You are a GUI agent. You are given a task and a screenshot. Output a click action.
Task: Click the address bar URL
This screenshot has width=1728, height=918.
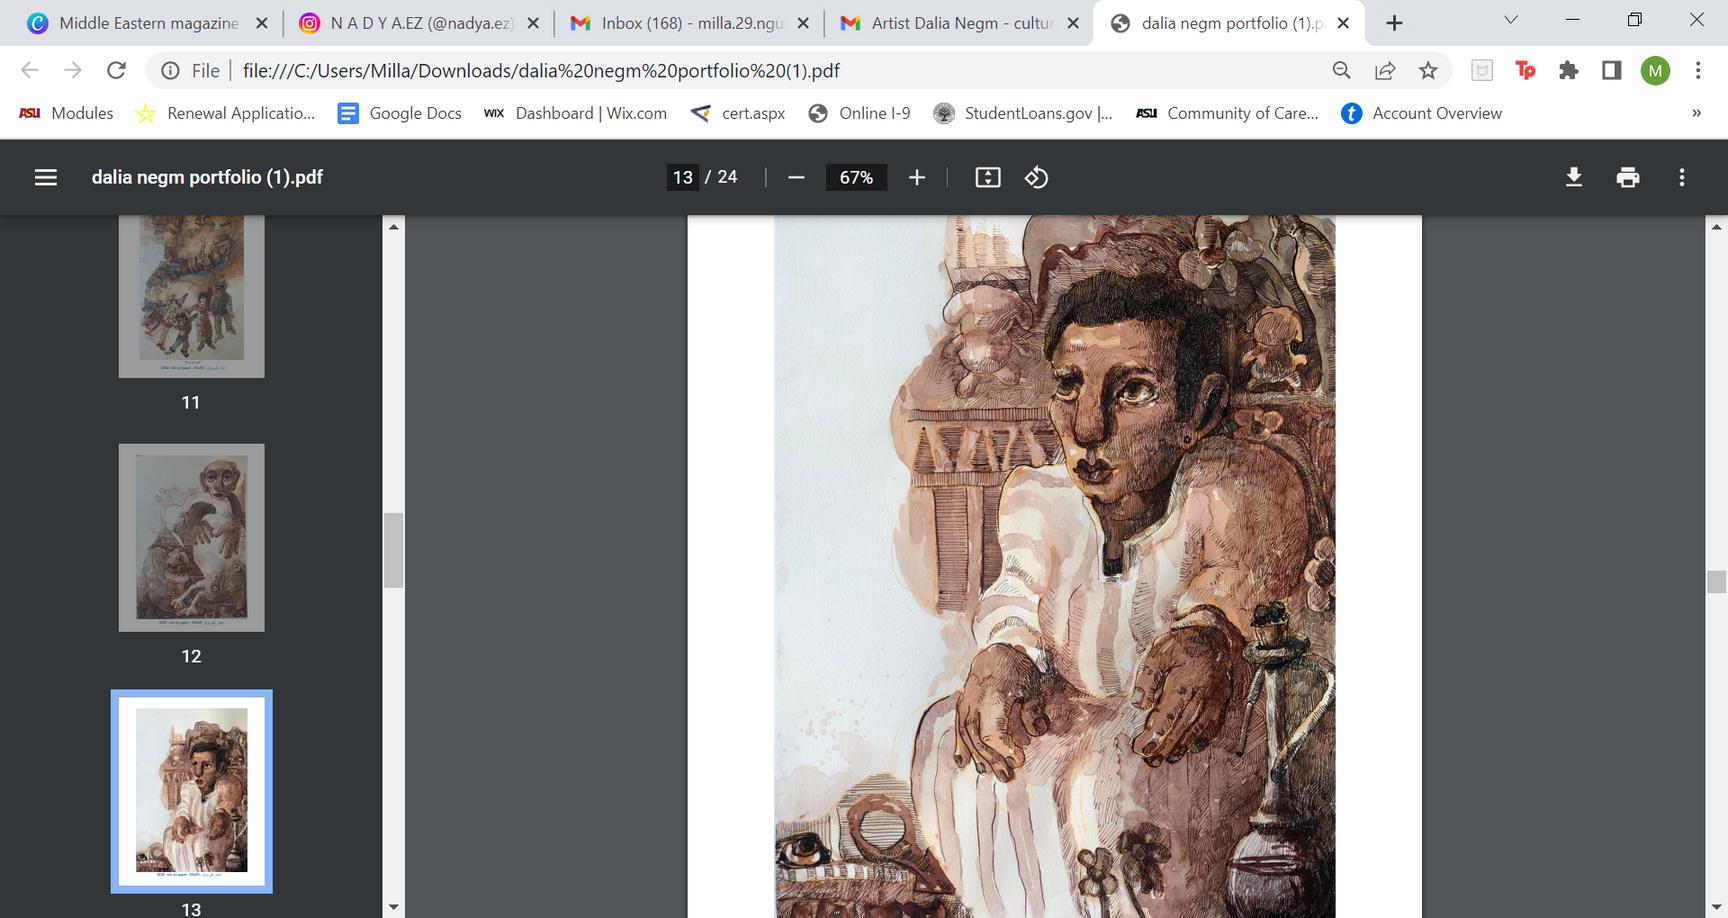pos(541,70)
